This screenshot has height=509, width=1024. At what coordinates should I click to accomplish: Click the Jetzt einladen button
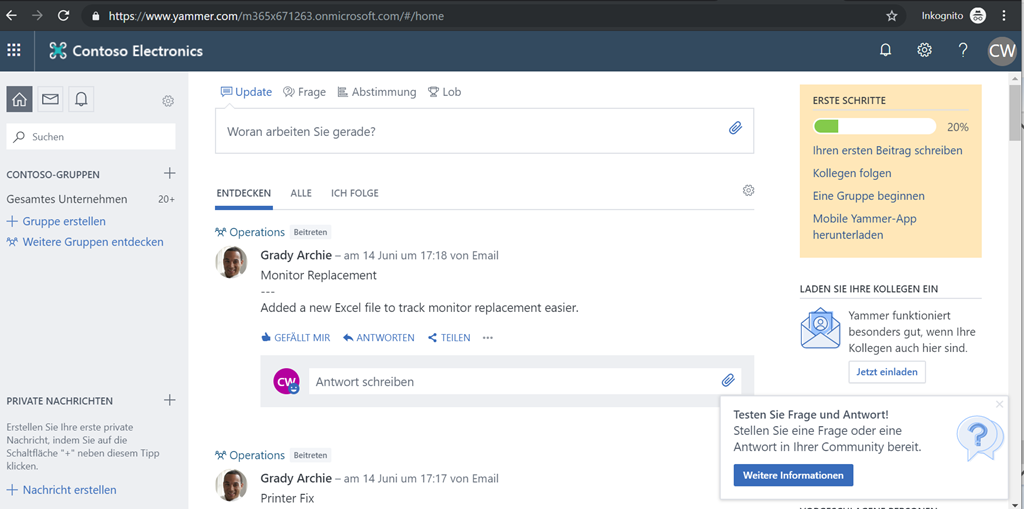[x=887, y=372]
